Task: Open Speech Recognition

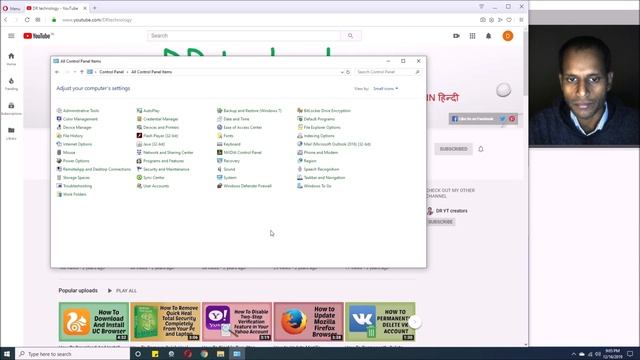Action: pos(318,169)
